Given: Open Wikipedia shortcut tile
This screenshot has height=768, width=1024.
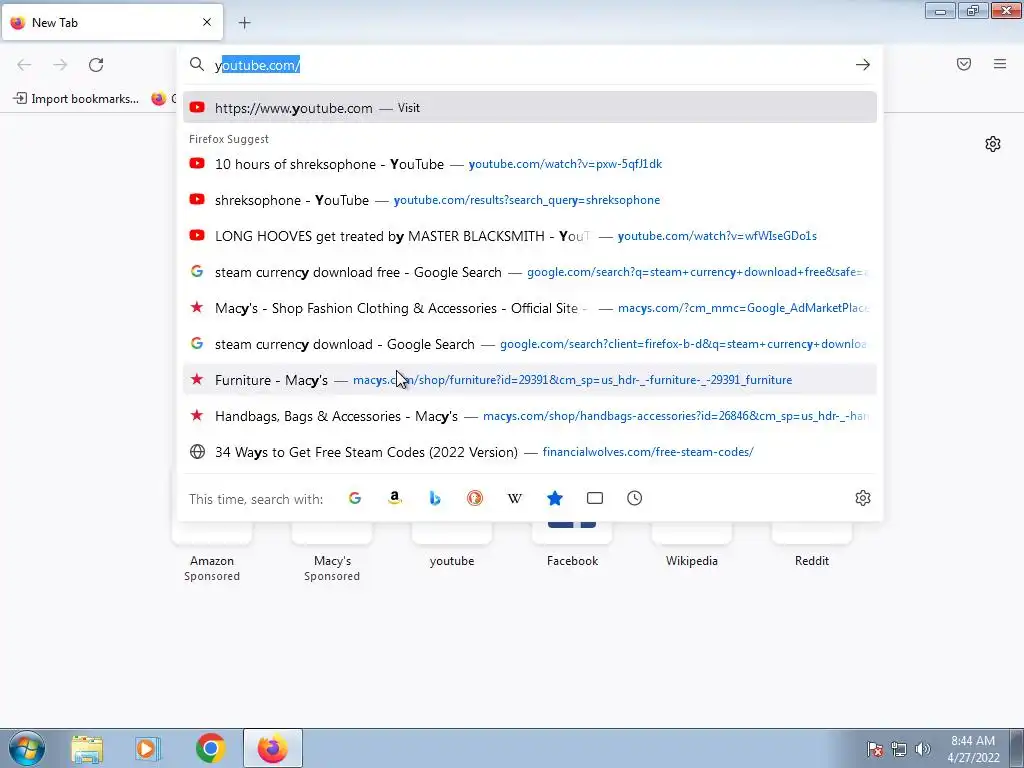Looking at the screenshot, I should [692, 547].
